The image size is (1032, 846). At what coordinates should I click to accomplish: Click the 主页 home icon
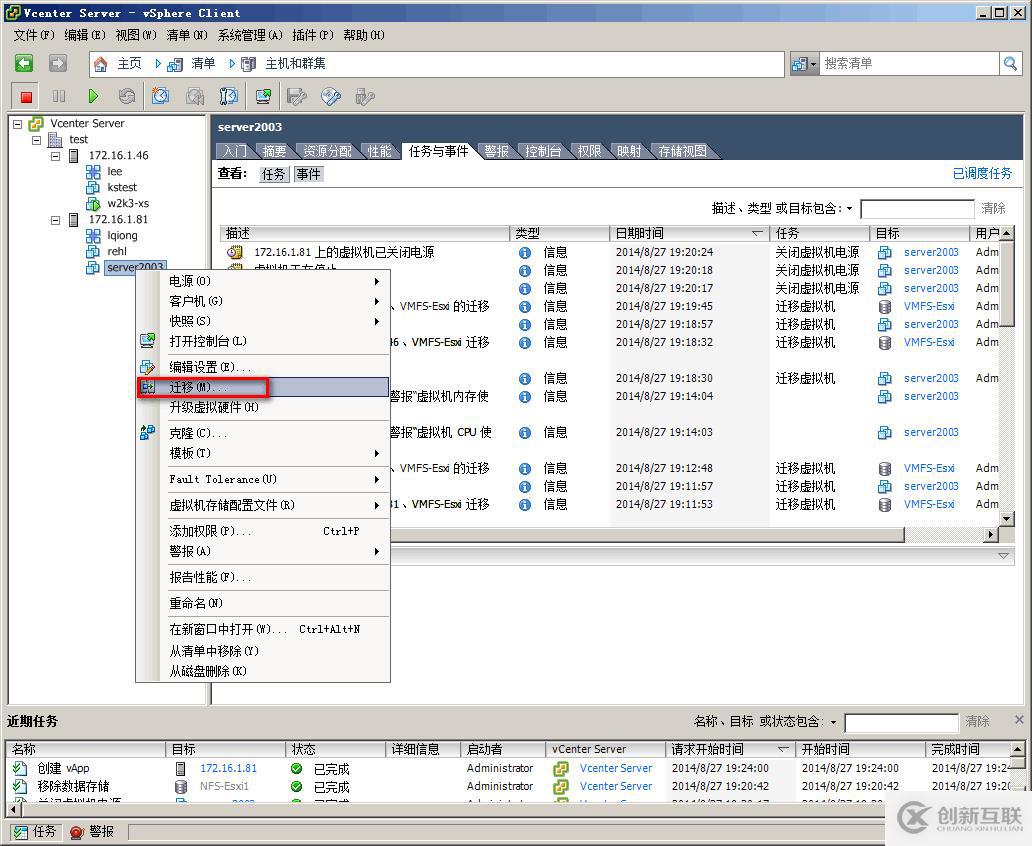[x=100, y=63]
